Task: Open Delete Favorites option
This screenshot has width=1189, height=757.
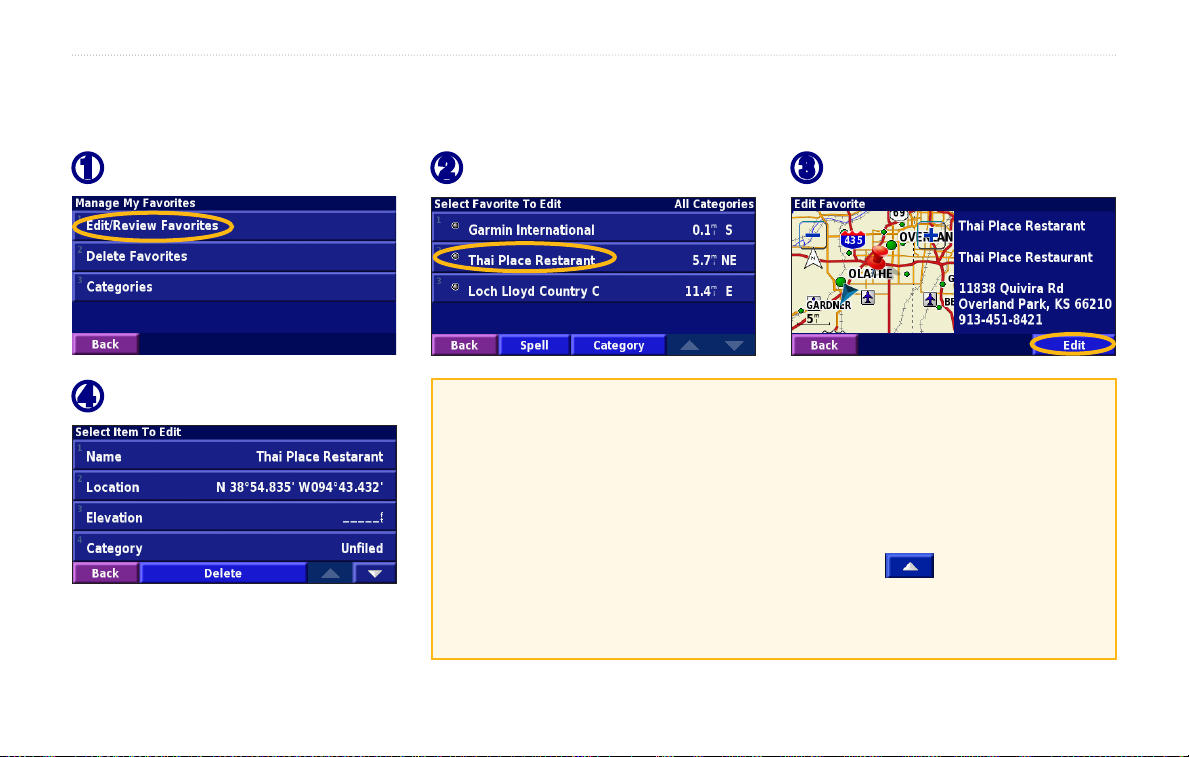Action: [x=234, y=256]
